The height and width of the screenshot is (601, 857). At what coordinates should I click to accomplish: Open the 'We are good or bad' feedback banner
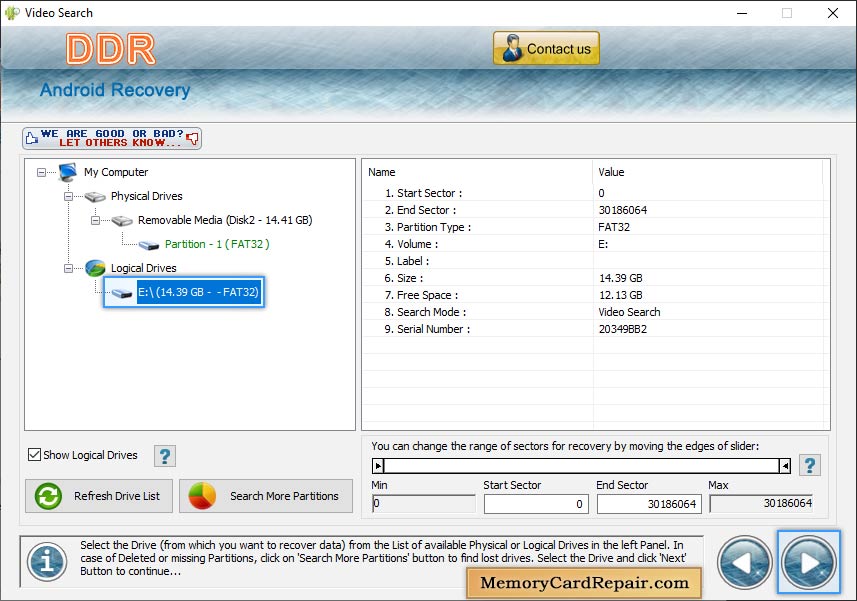112,138
